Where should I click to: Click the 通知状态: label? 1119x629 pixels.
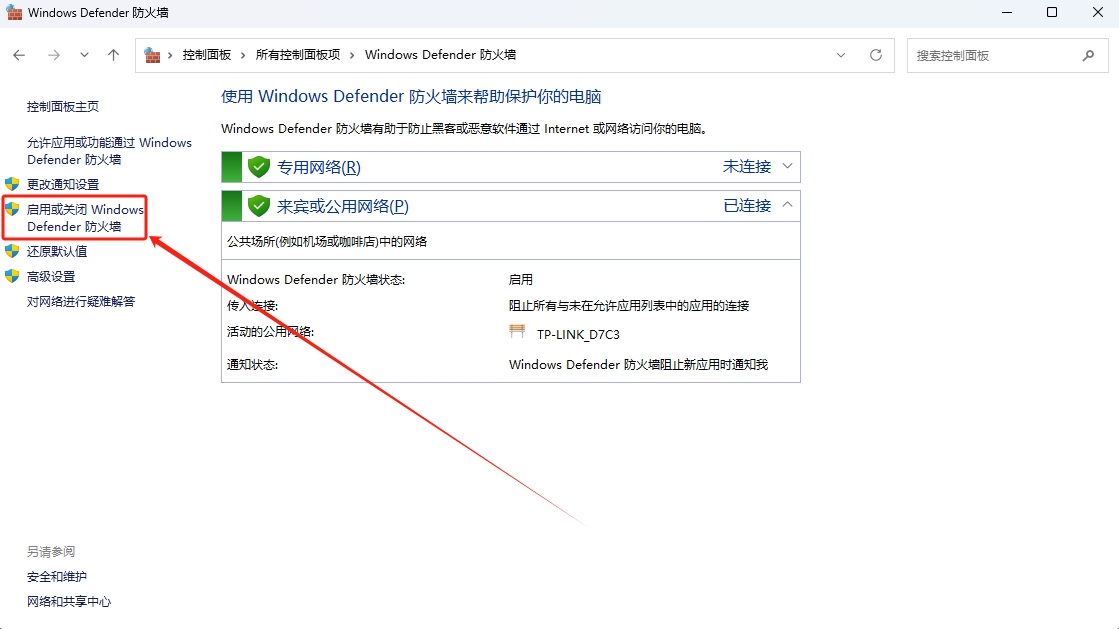[253, 364]
